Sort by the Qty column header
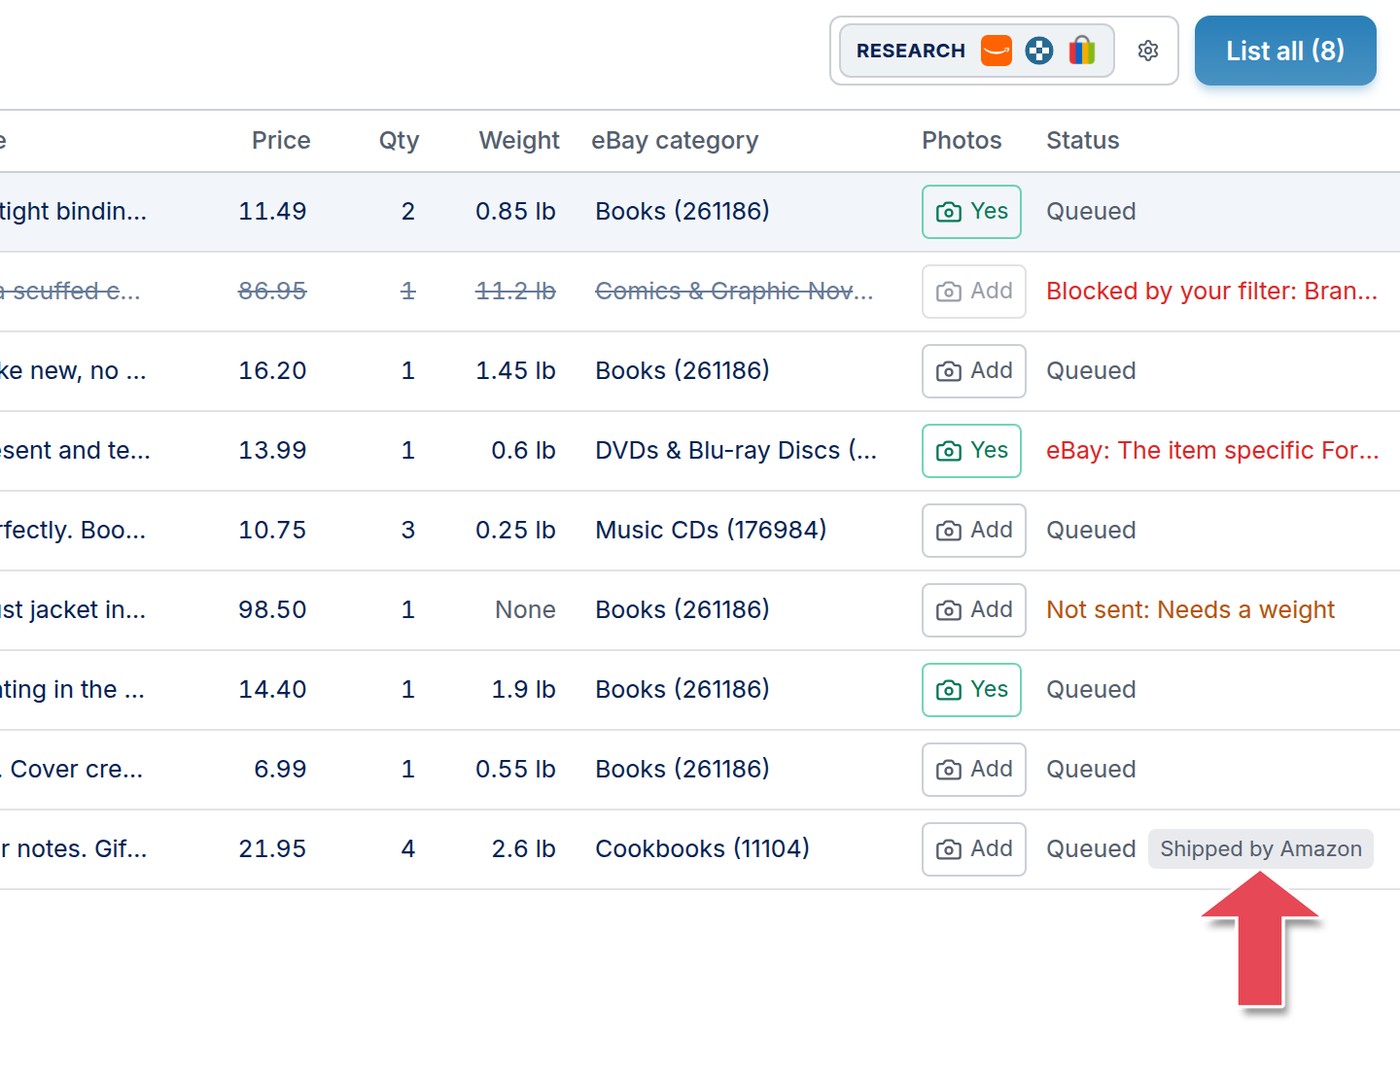The image size is (1400, 1069). coord(399,140)
